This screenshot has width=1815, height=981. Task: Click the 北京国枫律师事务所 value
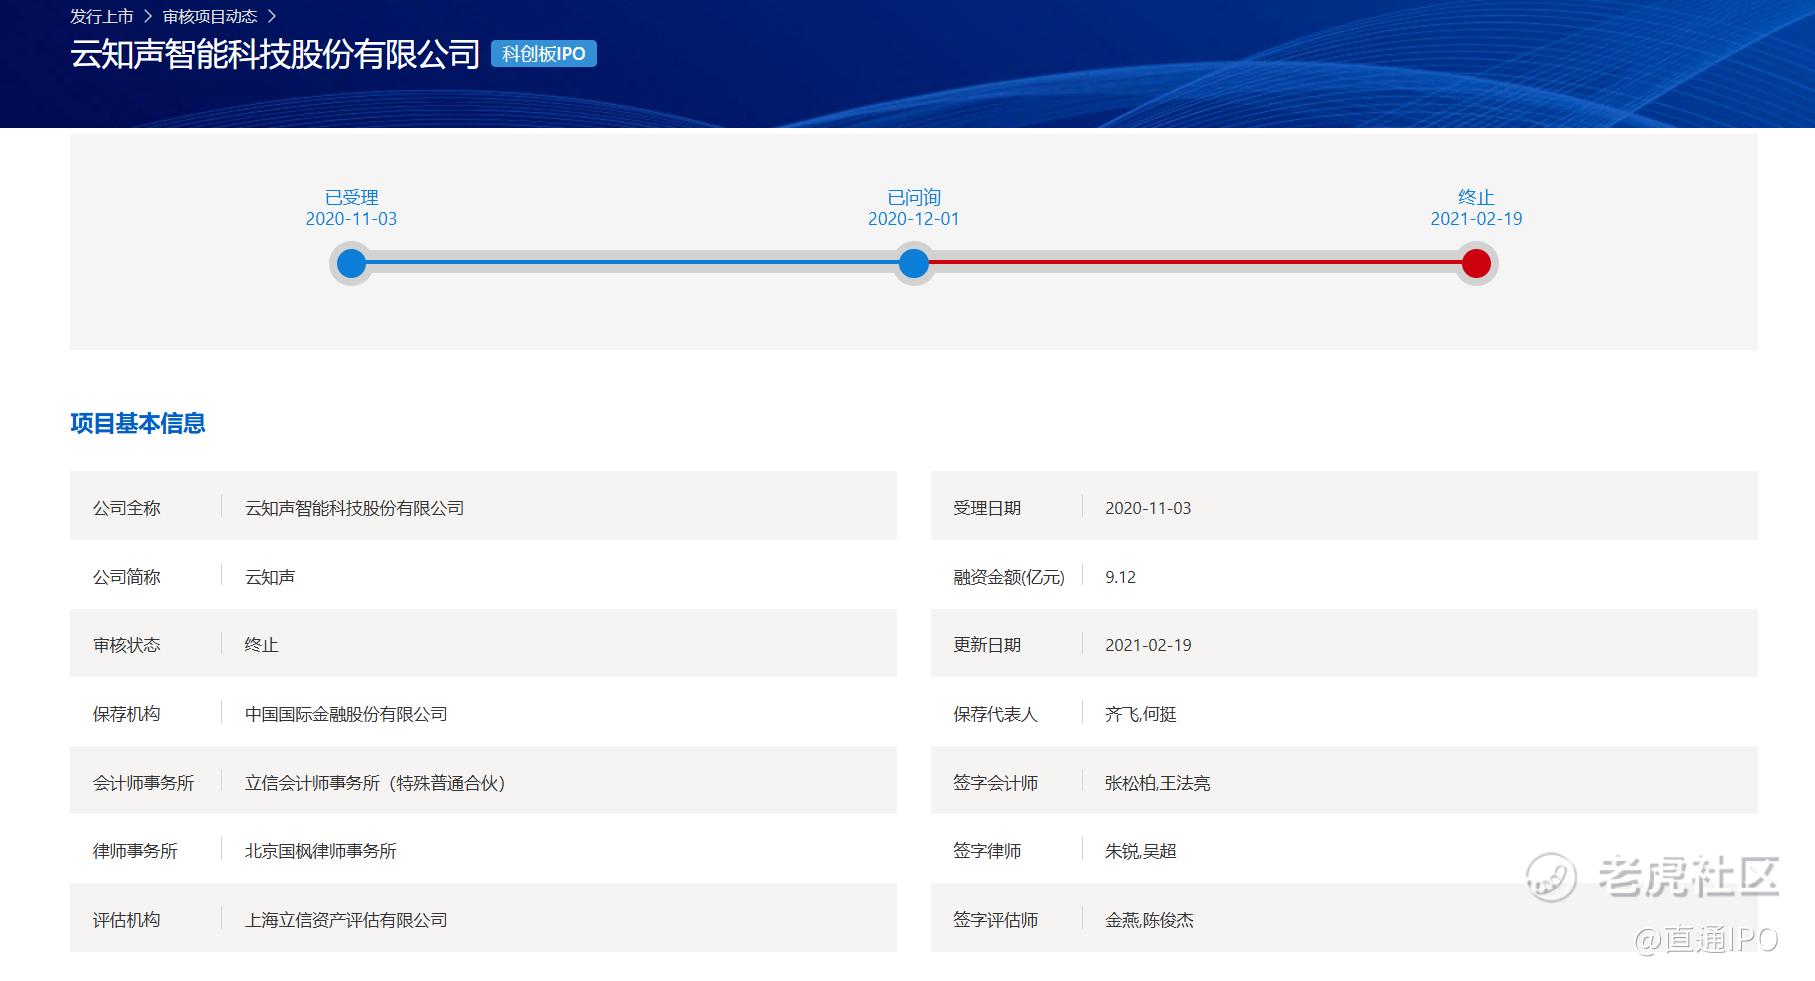click(321, 851)
